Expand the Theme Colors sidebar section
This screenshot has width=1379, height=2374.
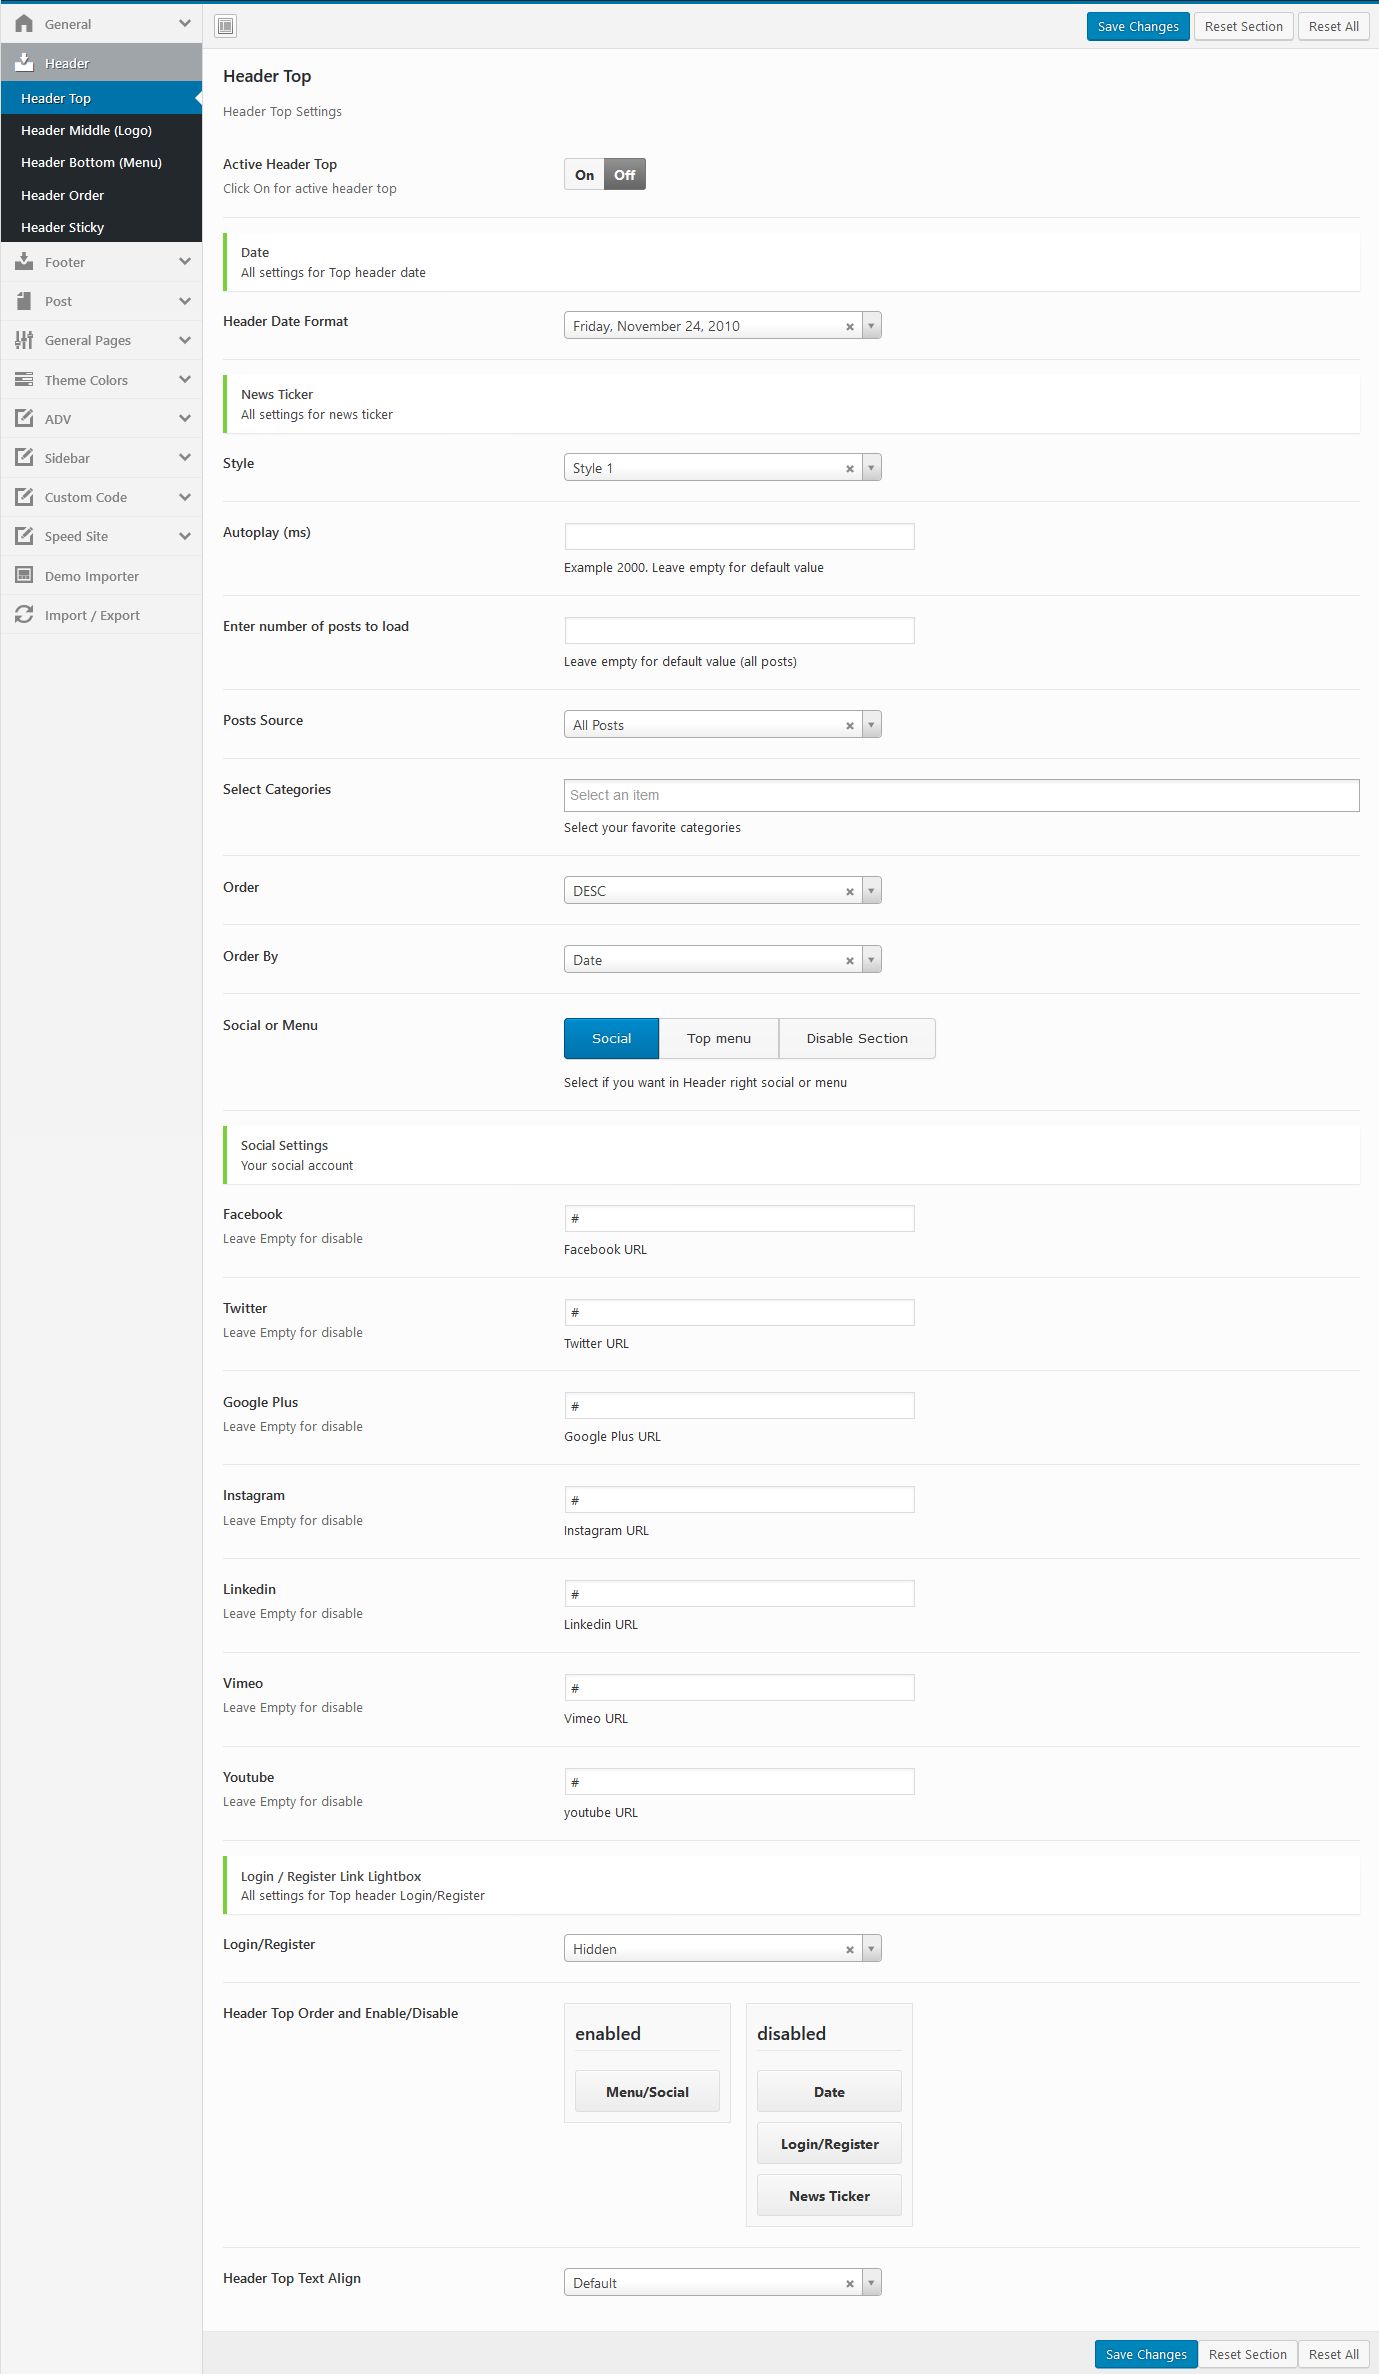(184, 380)
